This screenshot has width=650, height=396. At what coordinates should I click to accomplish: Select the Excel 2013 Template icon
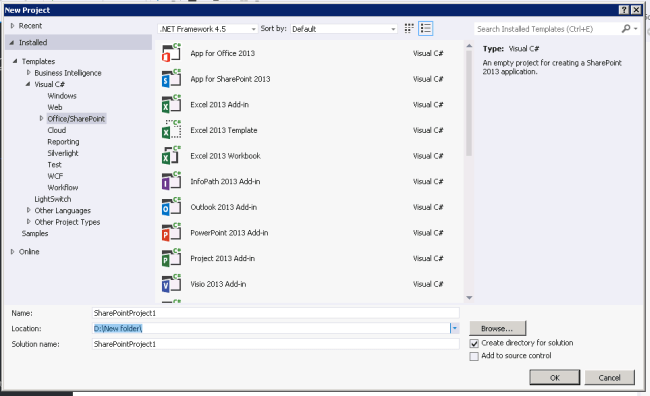pos(171,130)
